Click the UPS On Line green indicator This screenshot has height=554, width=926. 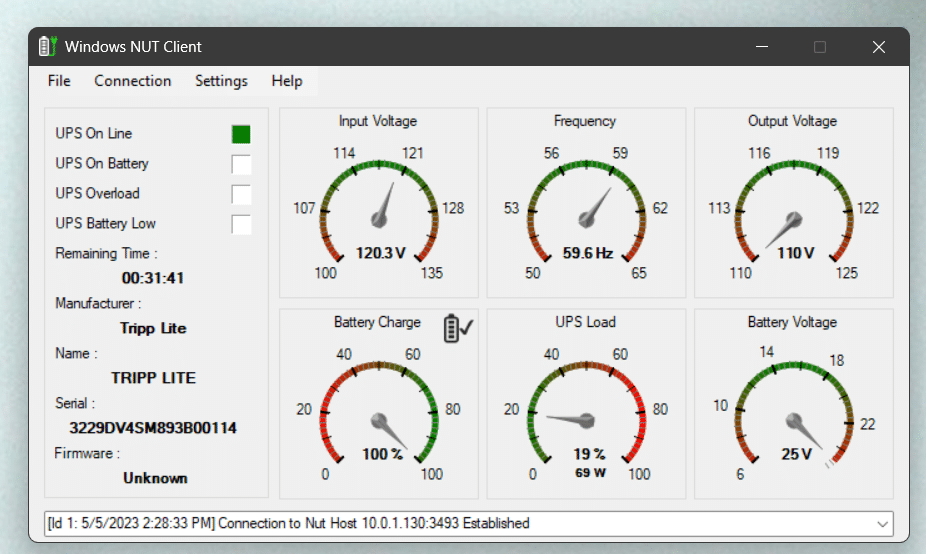pyautogui.click(x=241, y=134)
